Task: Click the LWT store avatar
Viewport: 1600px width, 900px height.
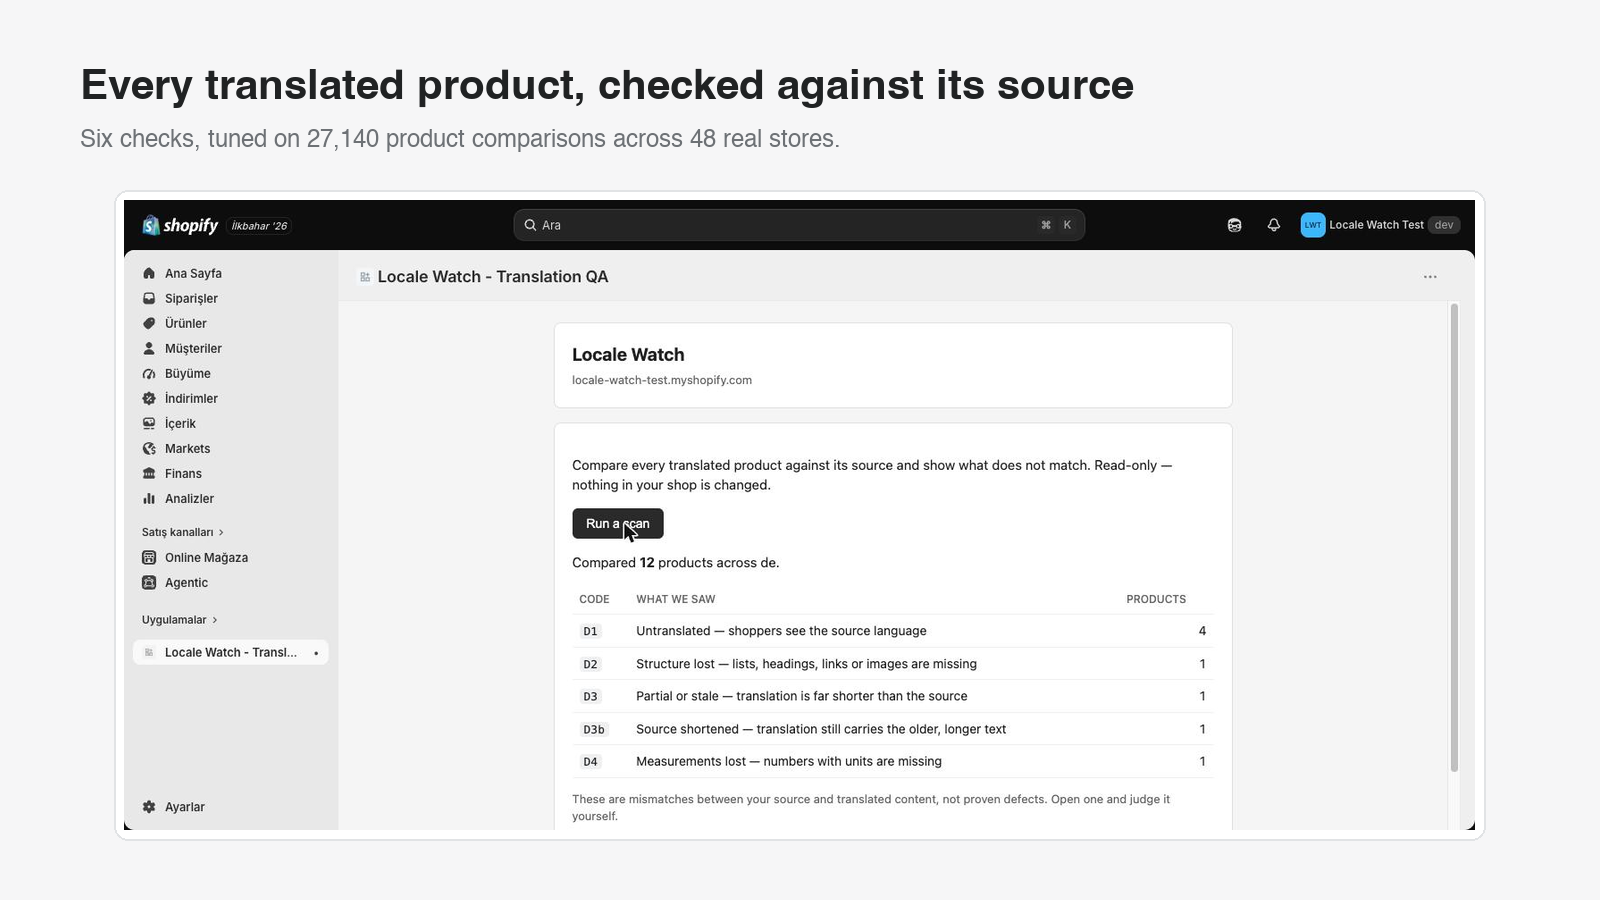Action: [x=1312, y=225]
